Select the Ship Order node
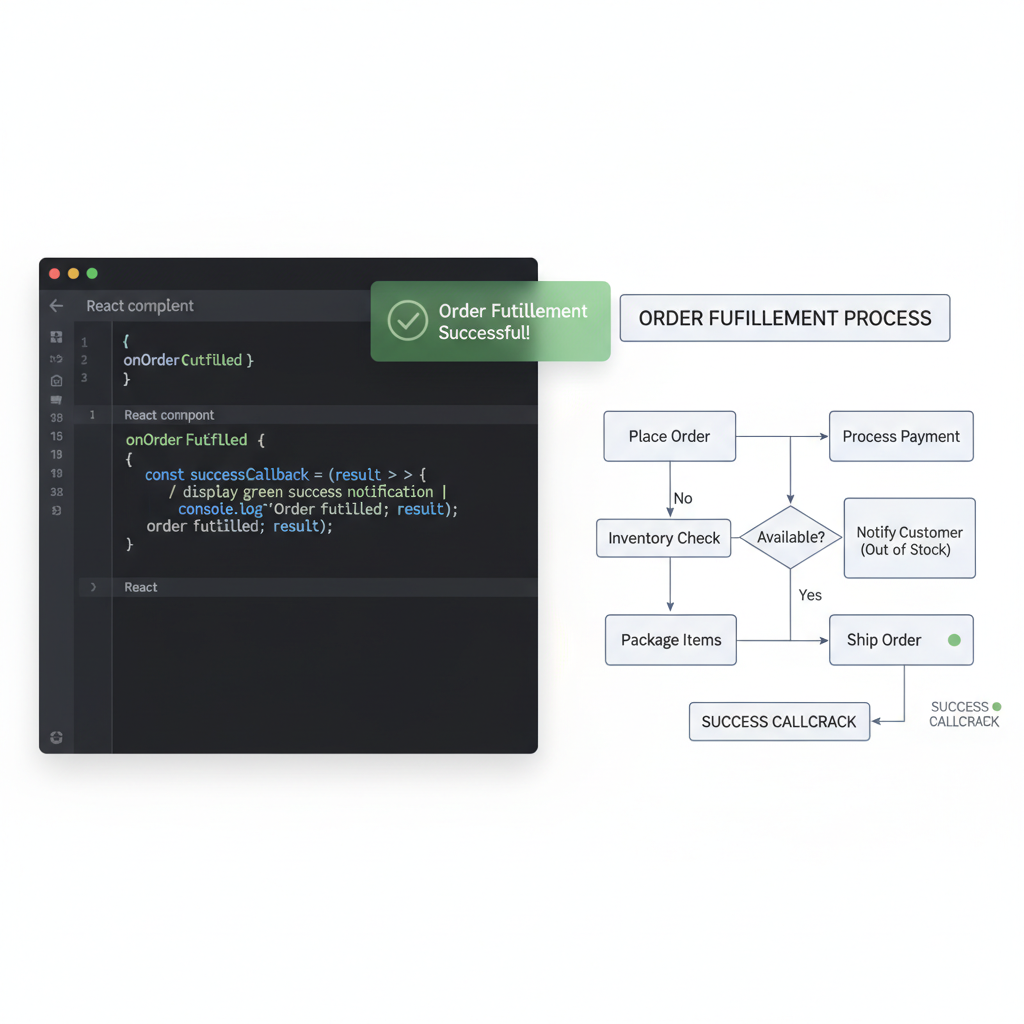 click(x=901, y=640)
